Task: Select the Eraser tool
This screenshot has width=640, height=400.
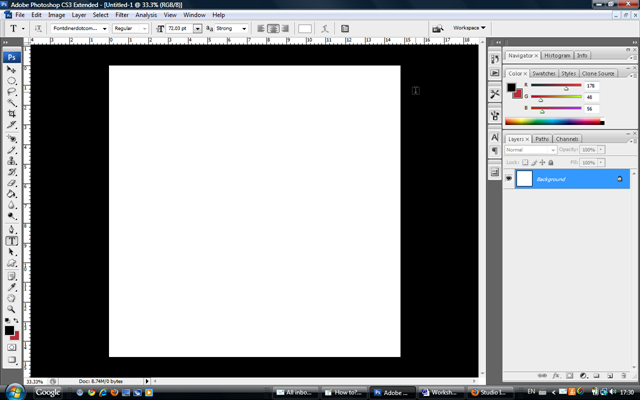Action: coord(11,183)
